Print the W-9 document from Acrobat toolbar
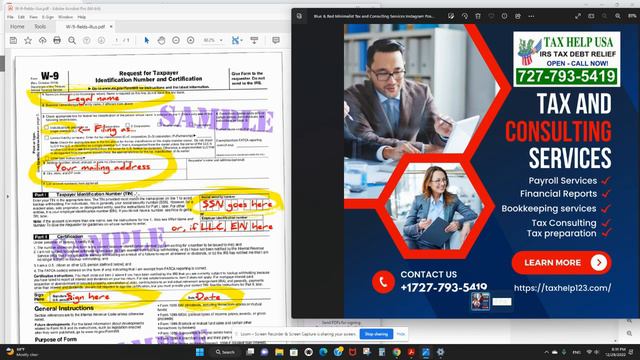The width and height of the screenshot is (640, 360). point(57,40)
